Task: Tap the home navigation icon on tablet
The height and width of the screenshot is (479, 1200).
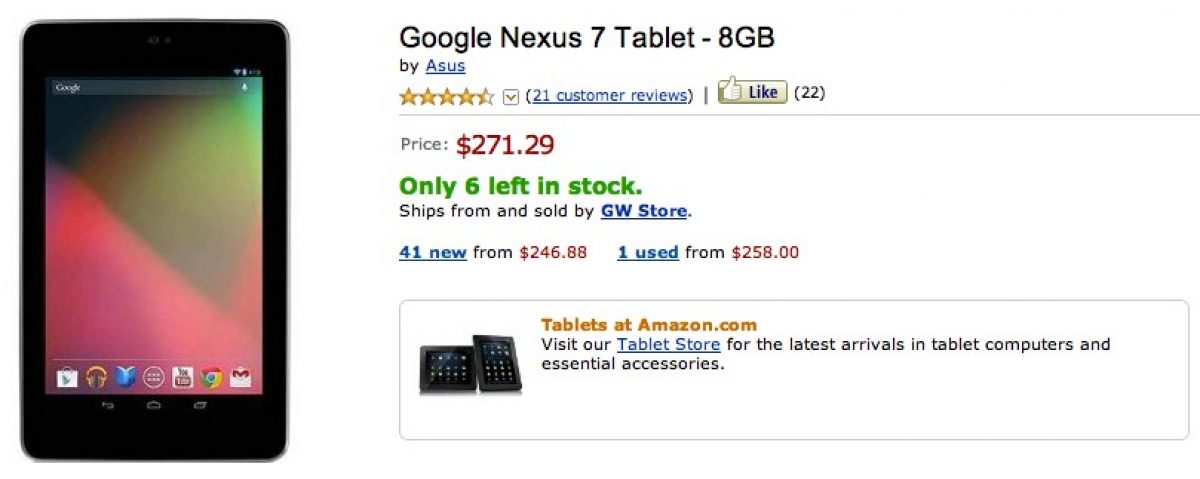Action: point(153,406)
